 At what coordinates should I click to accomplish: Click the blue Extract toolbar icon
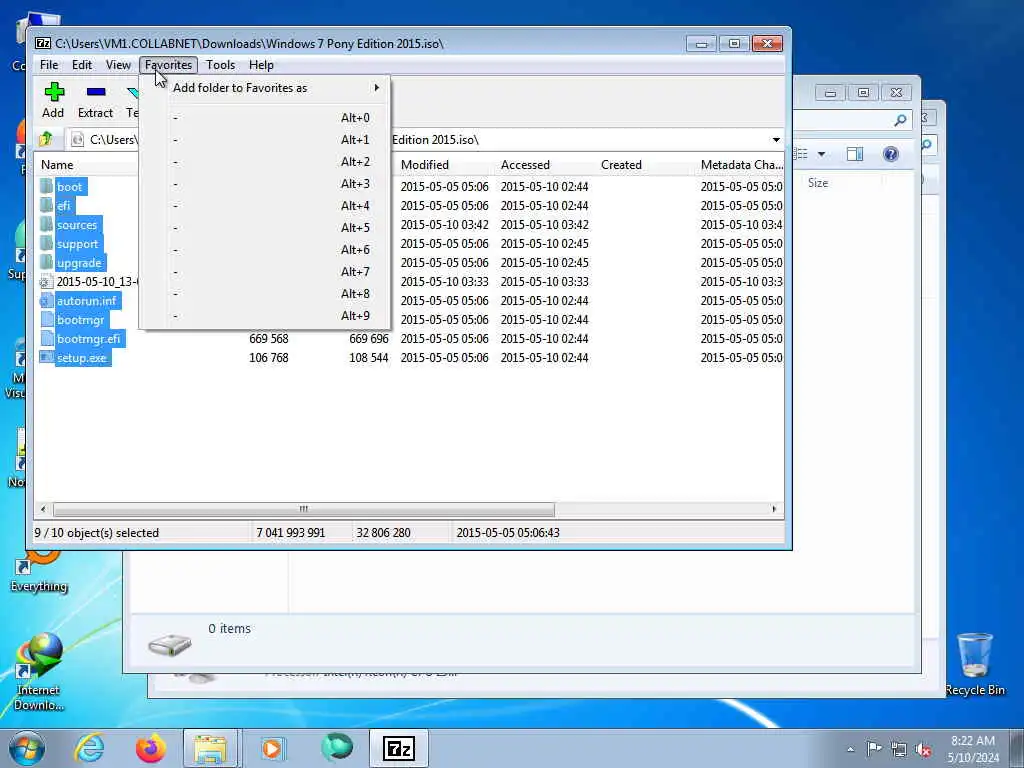pyautogui.click(x=96, y=91)
